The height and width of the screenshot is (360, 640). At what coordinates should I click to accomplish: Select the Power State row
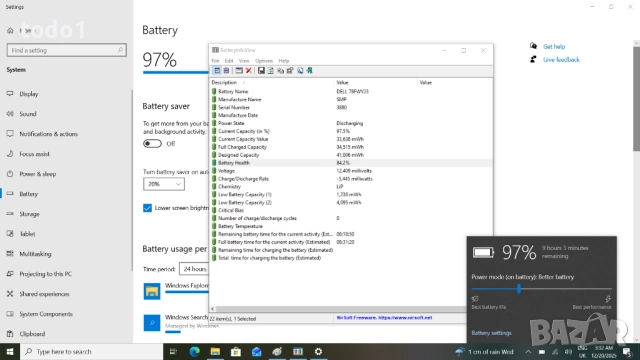(351, 123)
